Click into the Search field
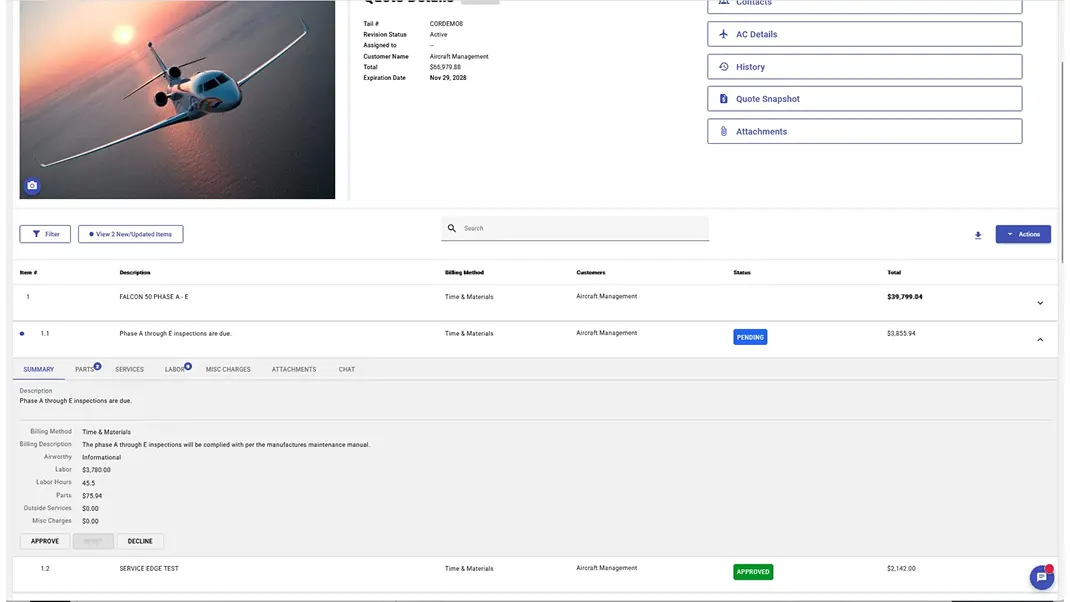This screenshot has width=1070, height=602. click(575, 229)
